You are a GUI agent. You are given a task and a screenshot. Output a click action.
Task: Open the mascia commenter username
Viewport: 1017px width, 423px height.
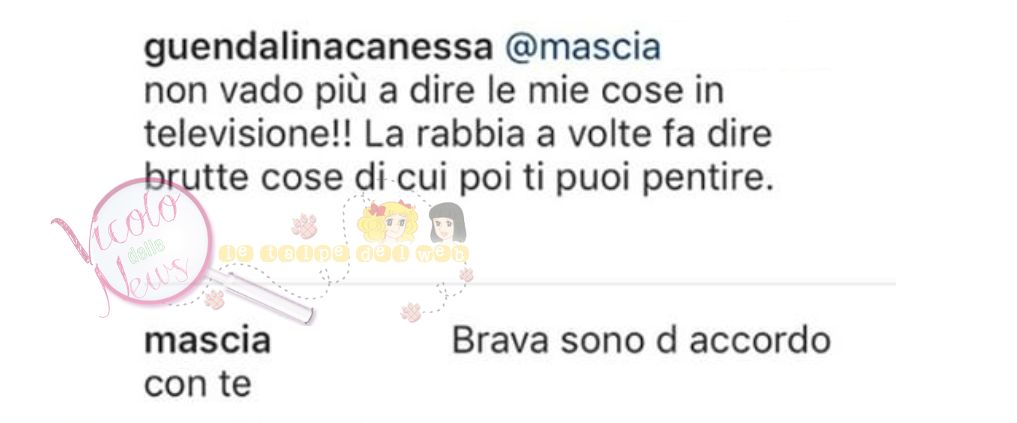tap(207, 341)
